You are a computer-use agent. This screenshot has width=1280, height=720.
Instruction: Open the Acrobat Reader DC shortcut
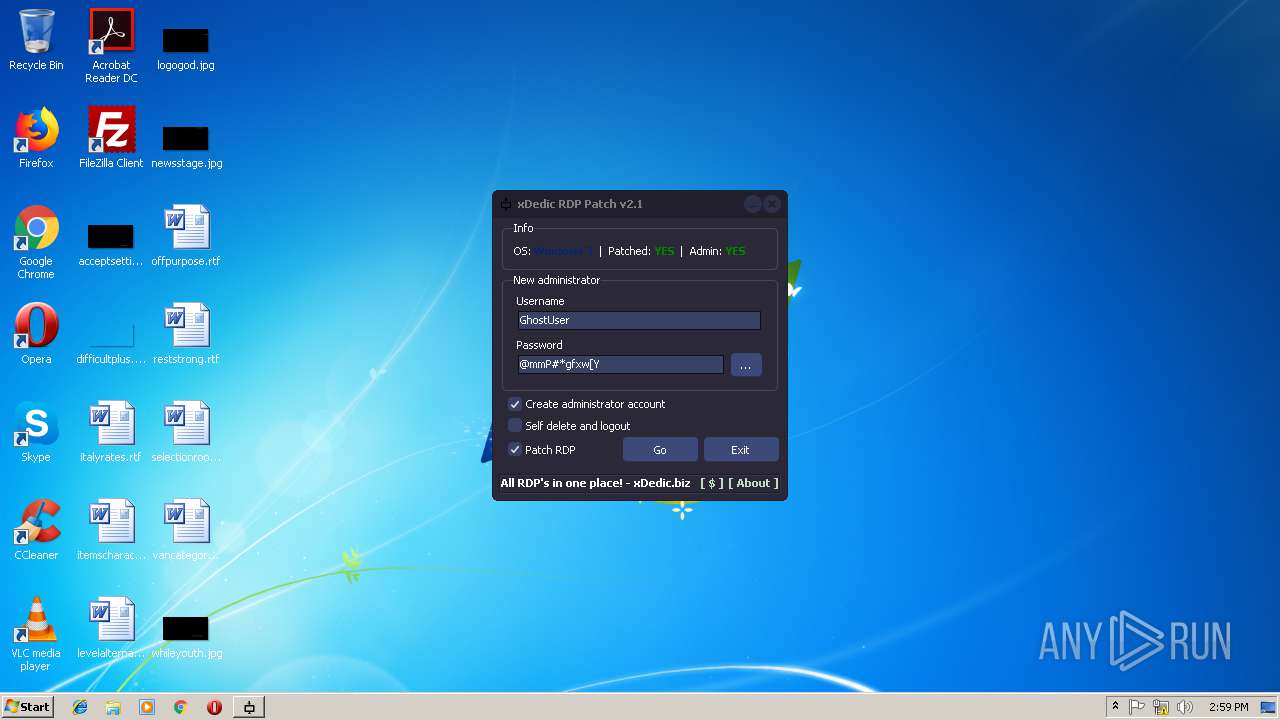[x=111, y=46]
